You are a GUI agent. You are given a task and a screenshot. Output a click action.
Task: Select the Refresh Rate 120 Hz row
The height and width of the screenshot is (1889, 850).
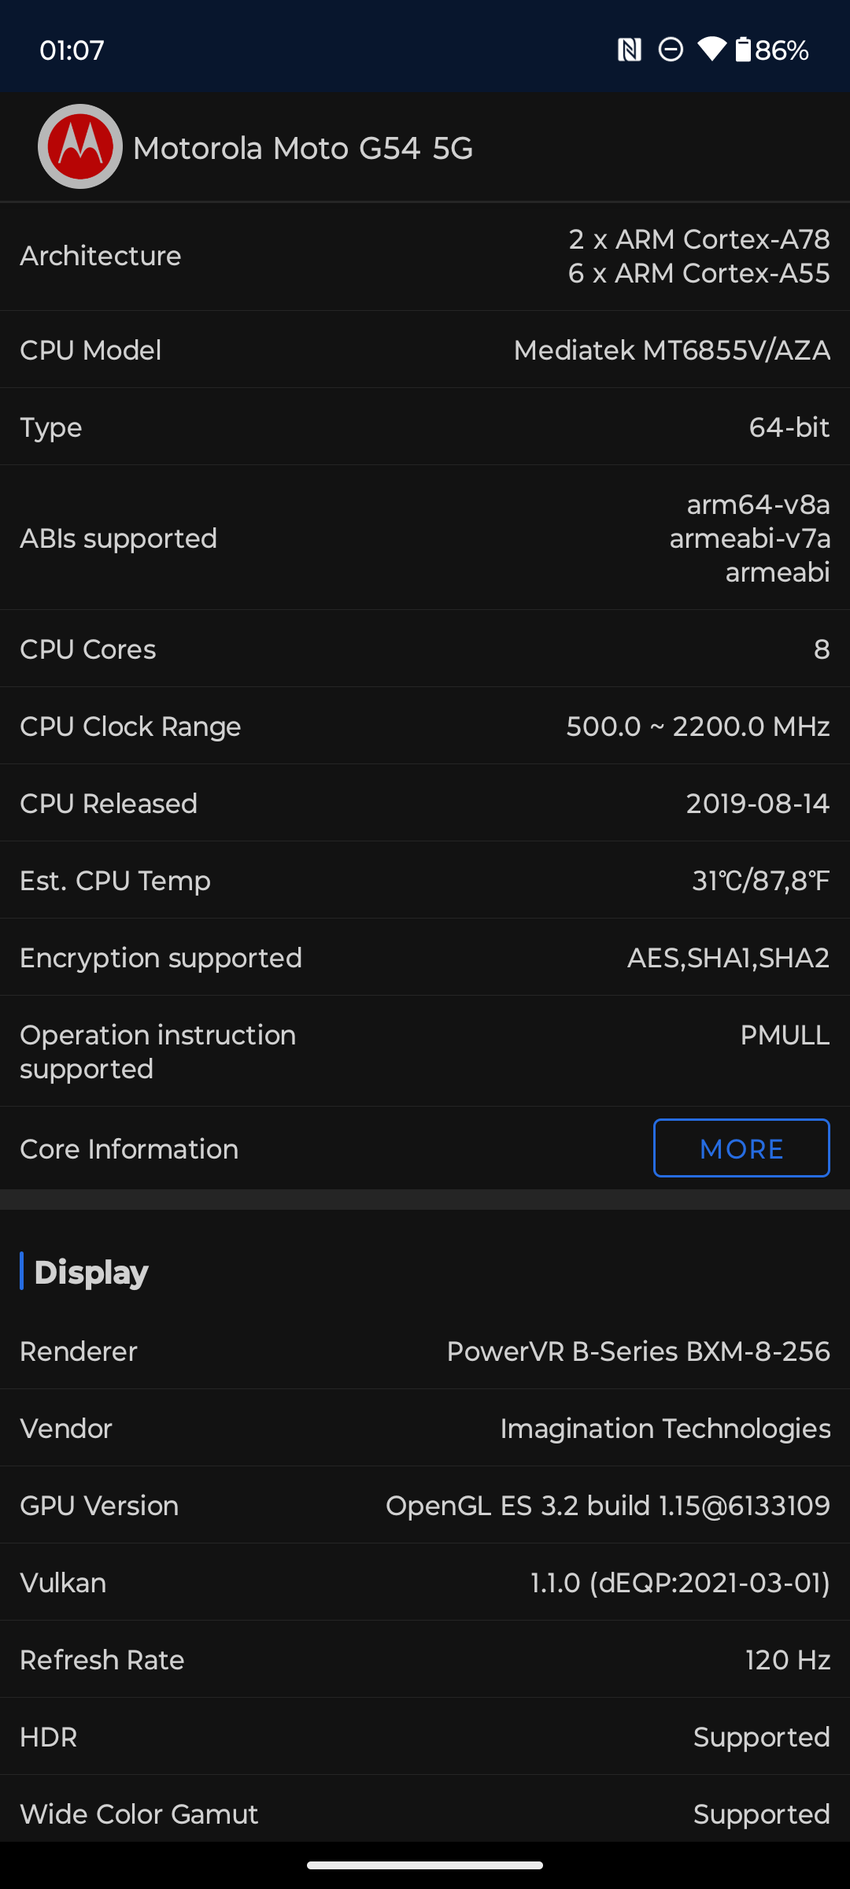[425, 1659]
